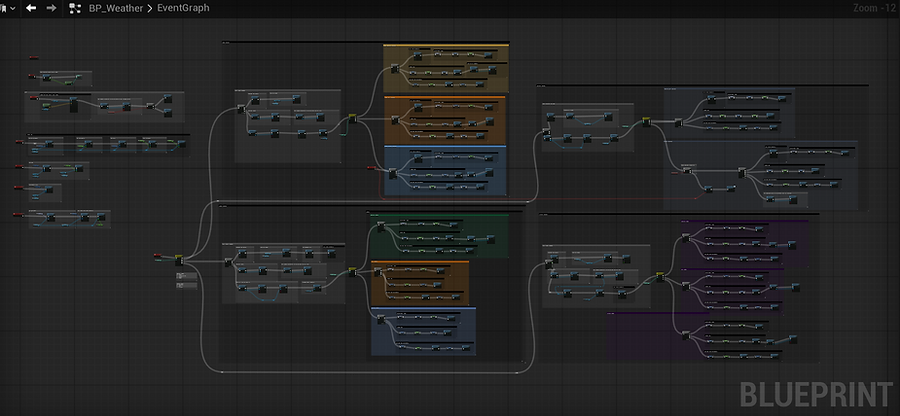Select the BP_Weather breadcrumb
900x416 pixels.
click(x=117, y=9)
